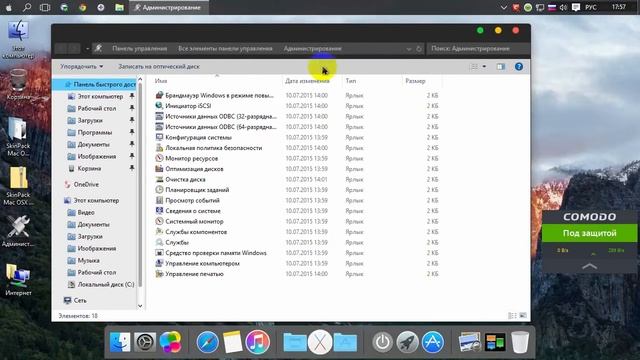Click the Поиск: Администрирование search field
Screen dimensions: 640x360
click(x=478, y=49)
